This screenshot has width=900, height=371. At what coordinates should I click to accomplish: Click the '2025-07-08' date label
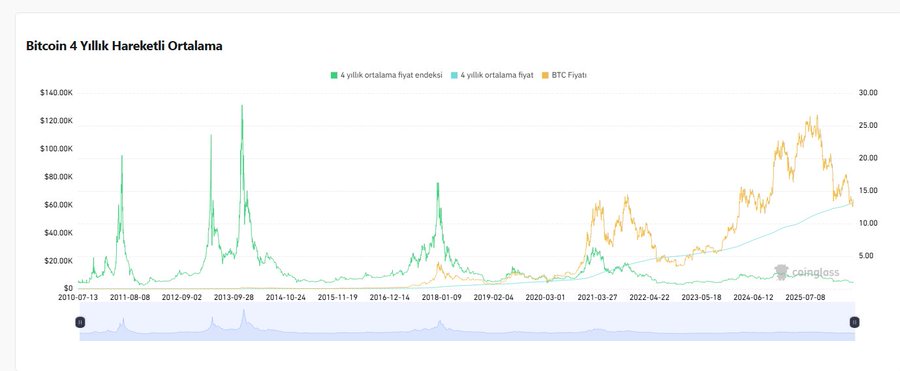(805, 297)
